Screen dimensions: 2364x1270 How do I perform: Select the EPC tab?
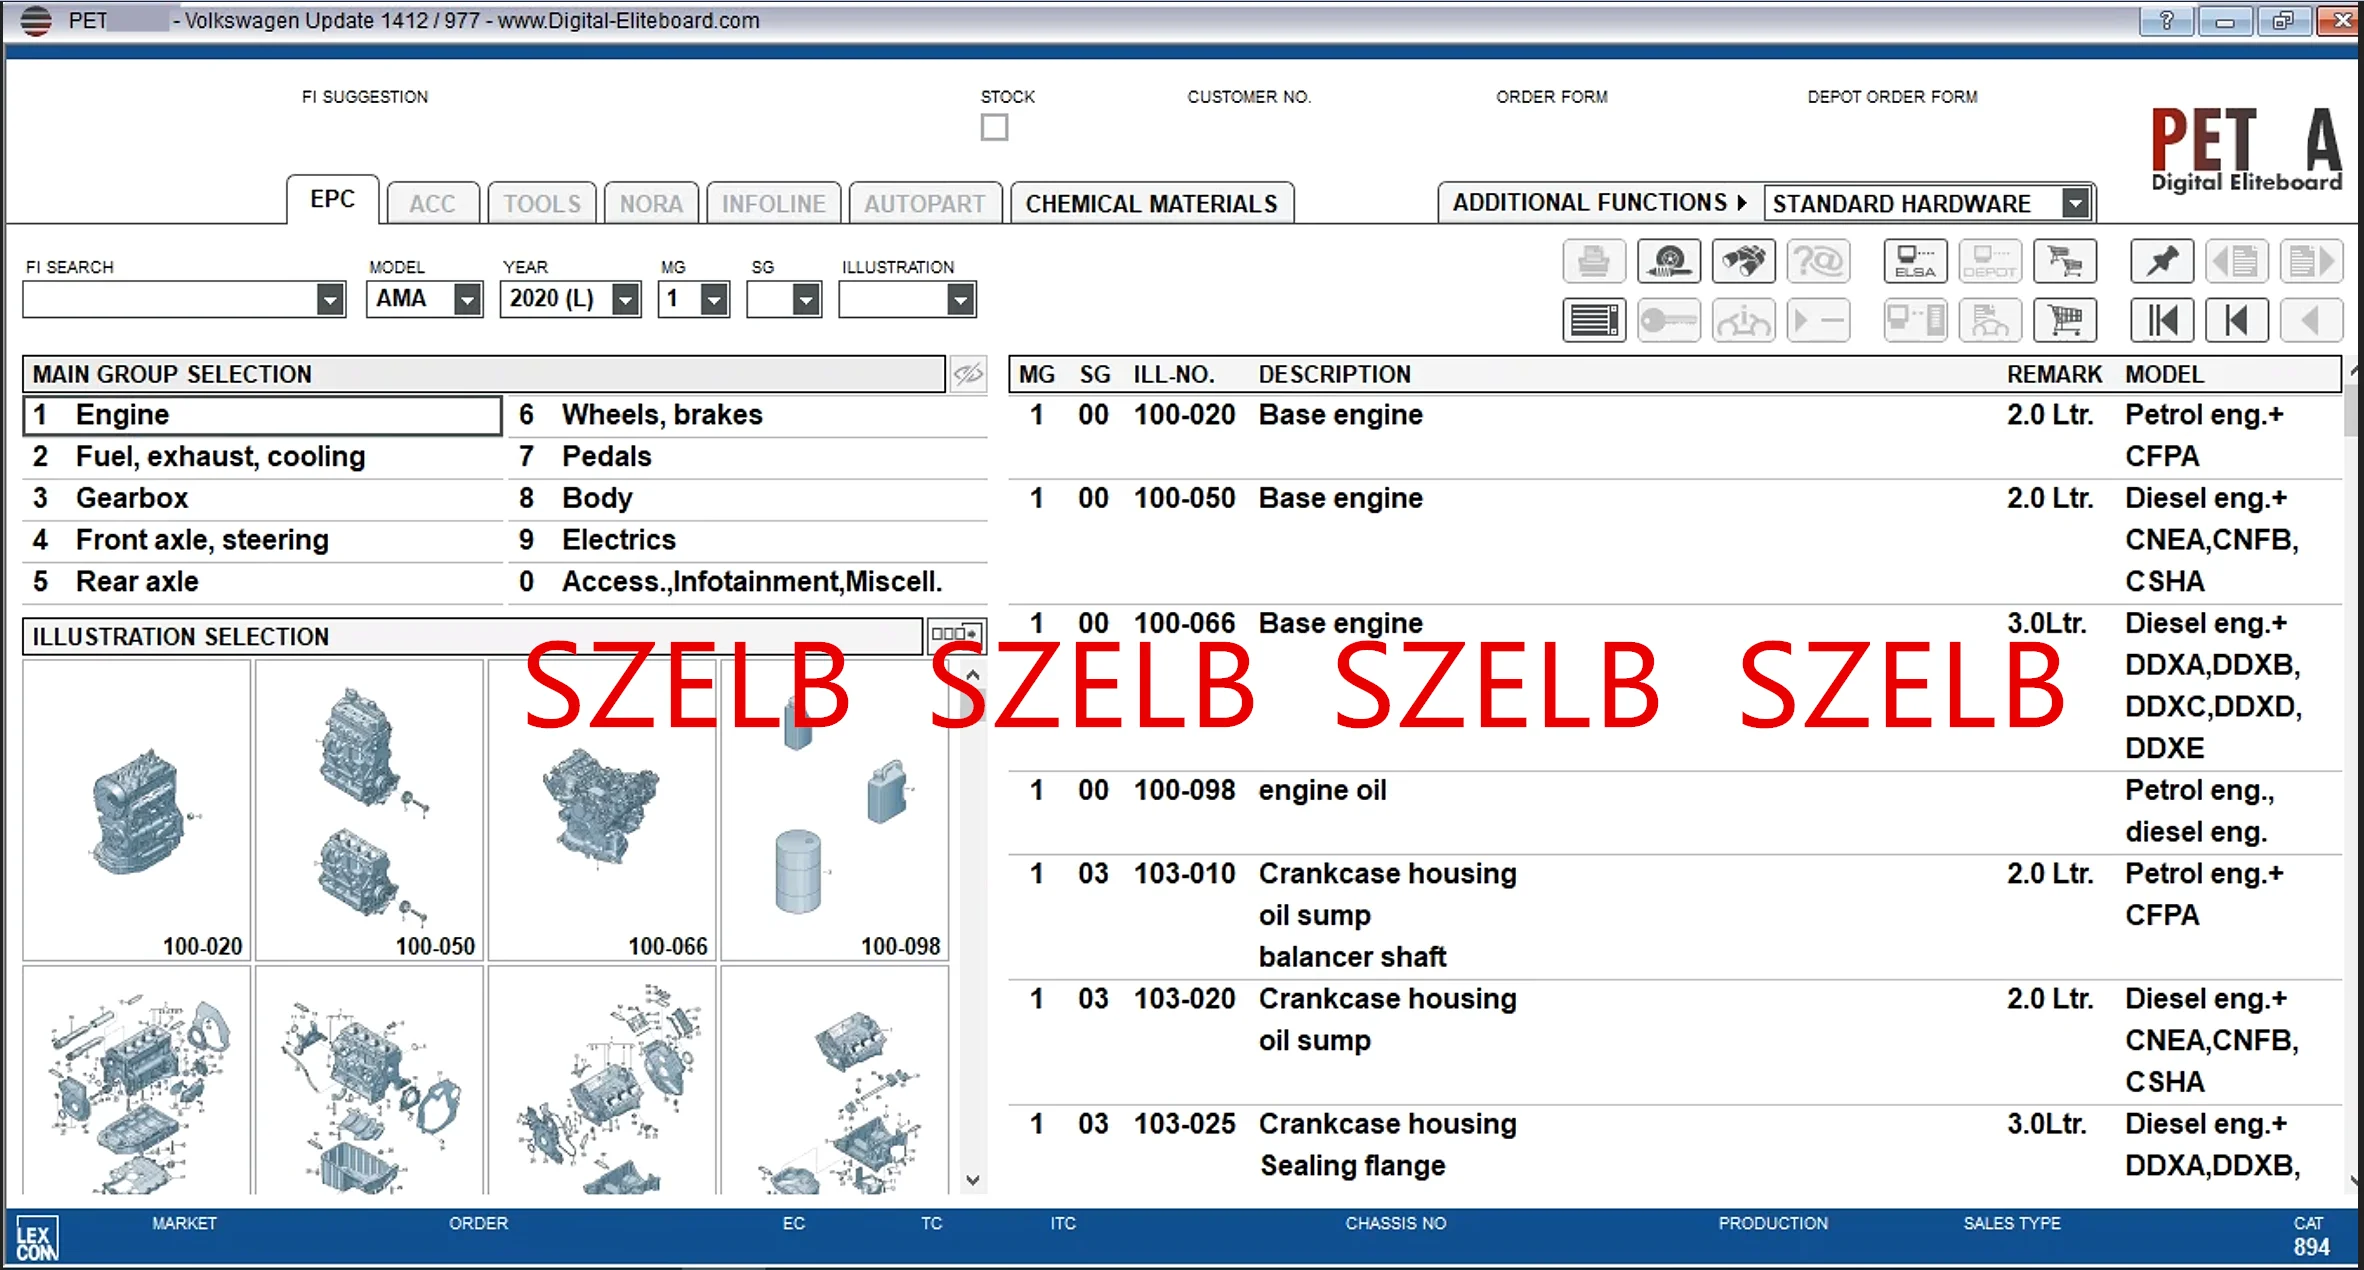pyautogui.click(x=332, y=199)
